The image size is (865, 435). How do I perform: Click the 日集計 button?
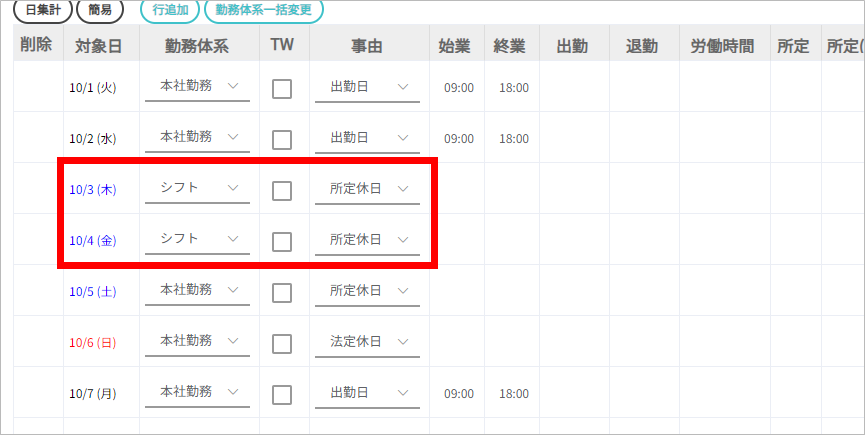coord(42,10)
